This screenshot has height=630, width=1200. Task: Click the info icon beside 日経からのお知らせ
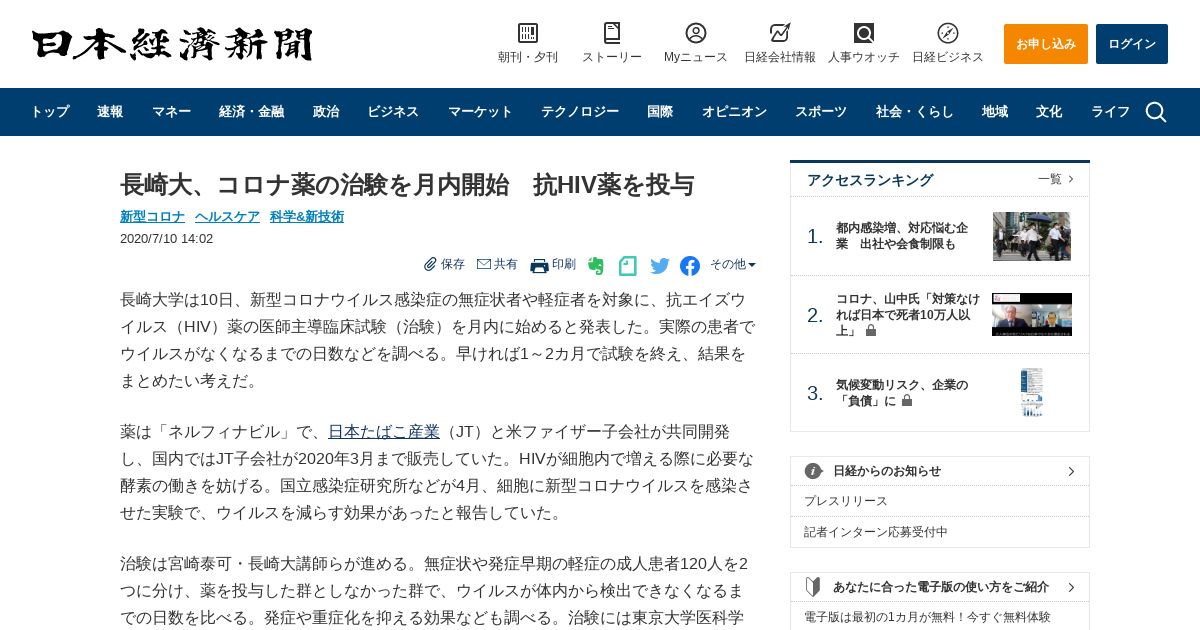click(x=814, y=471)
